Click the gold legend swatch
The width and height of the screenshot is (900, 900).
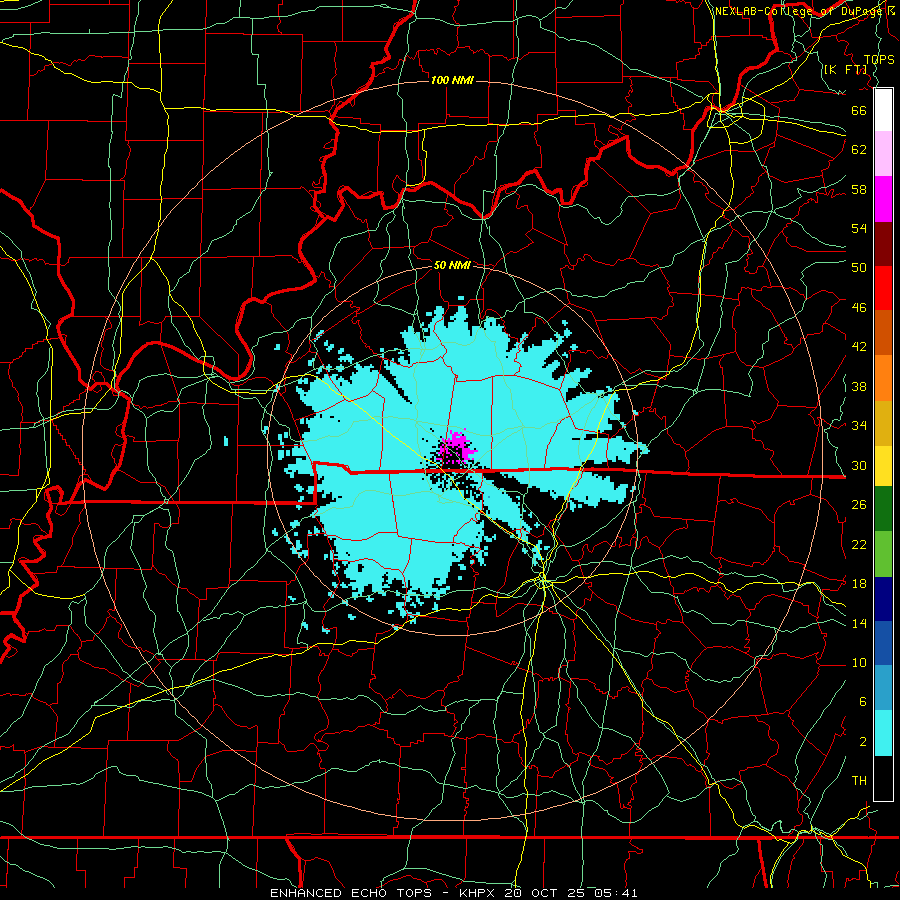point(883,422)
